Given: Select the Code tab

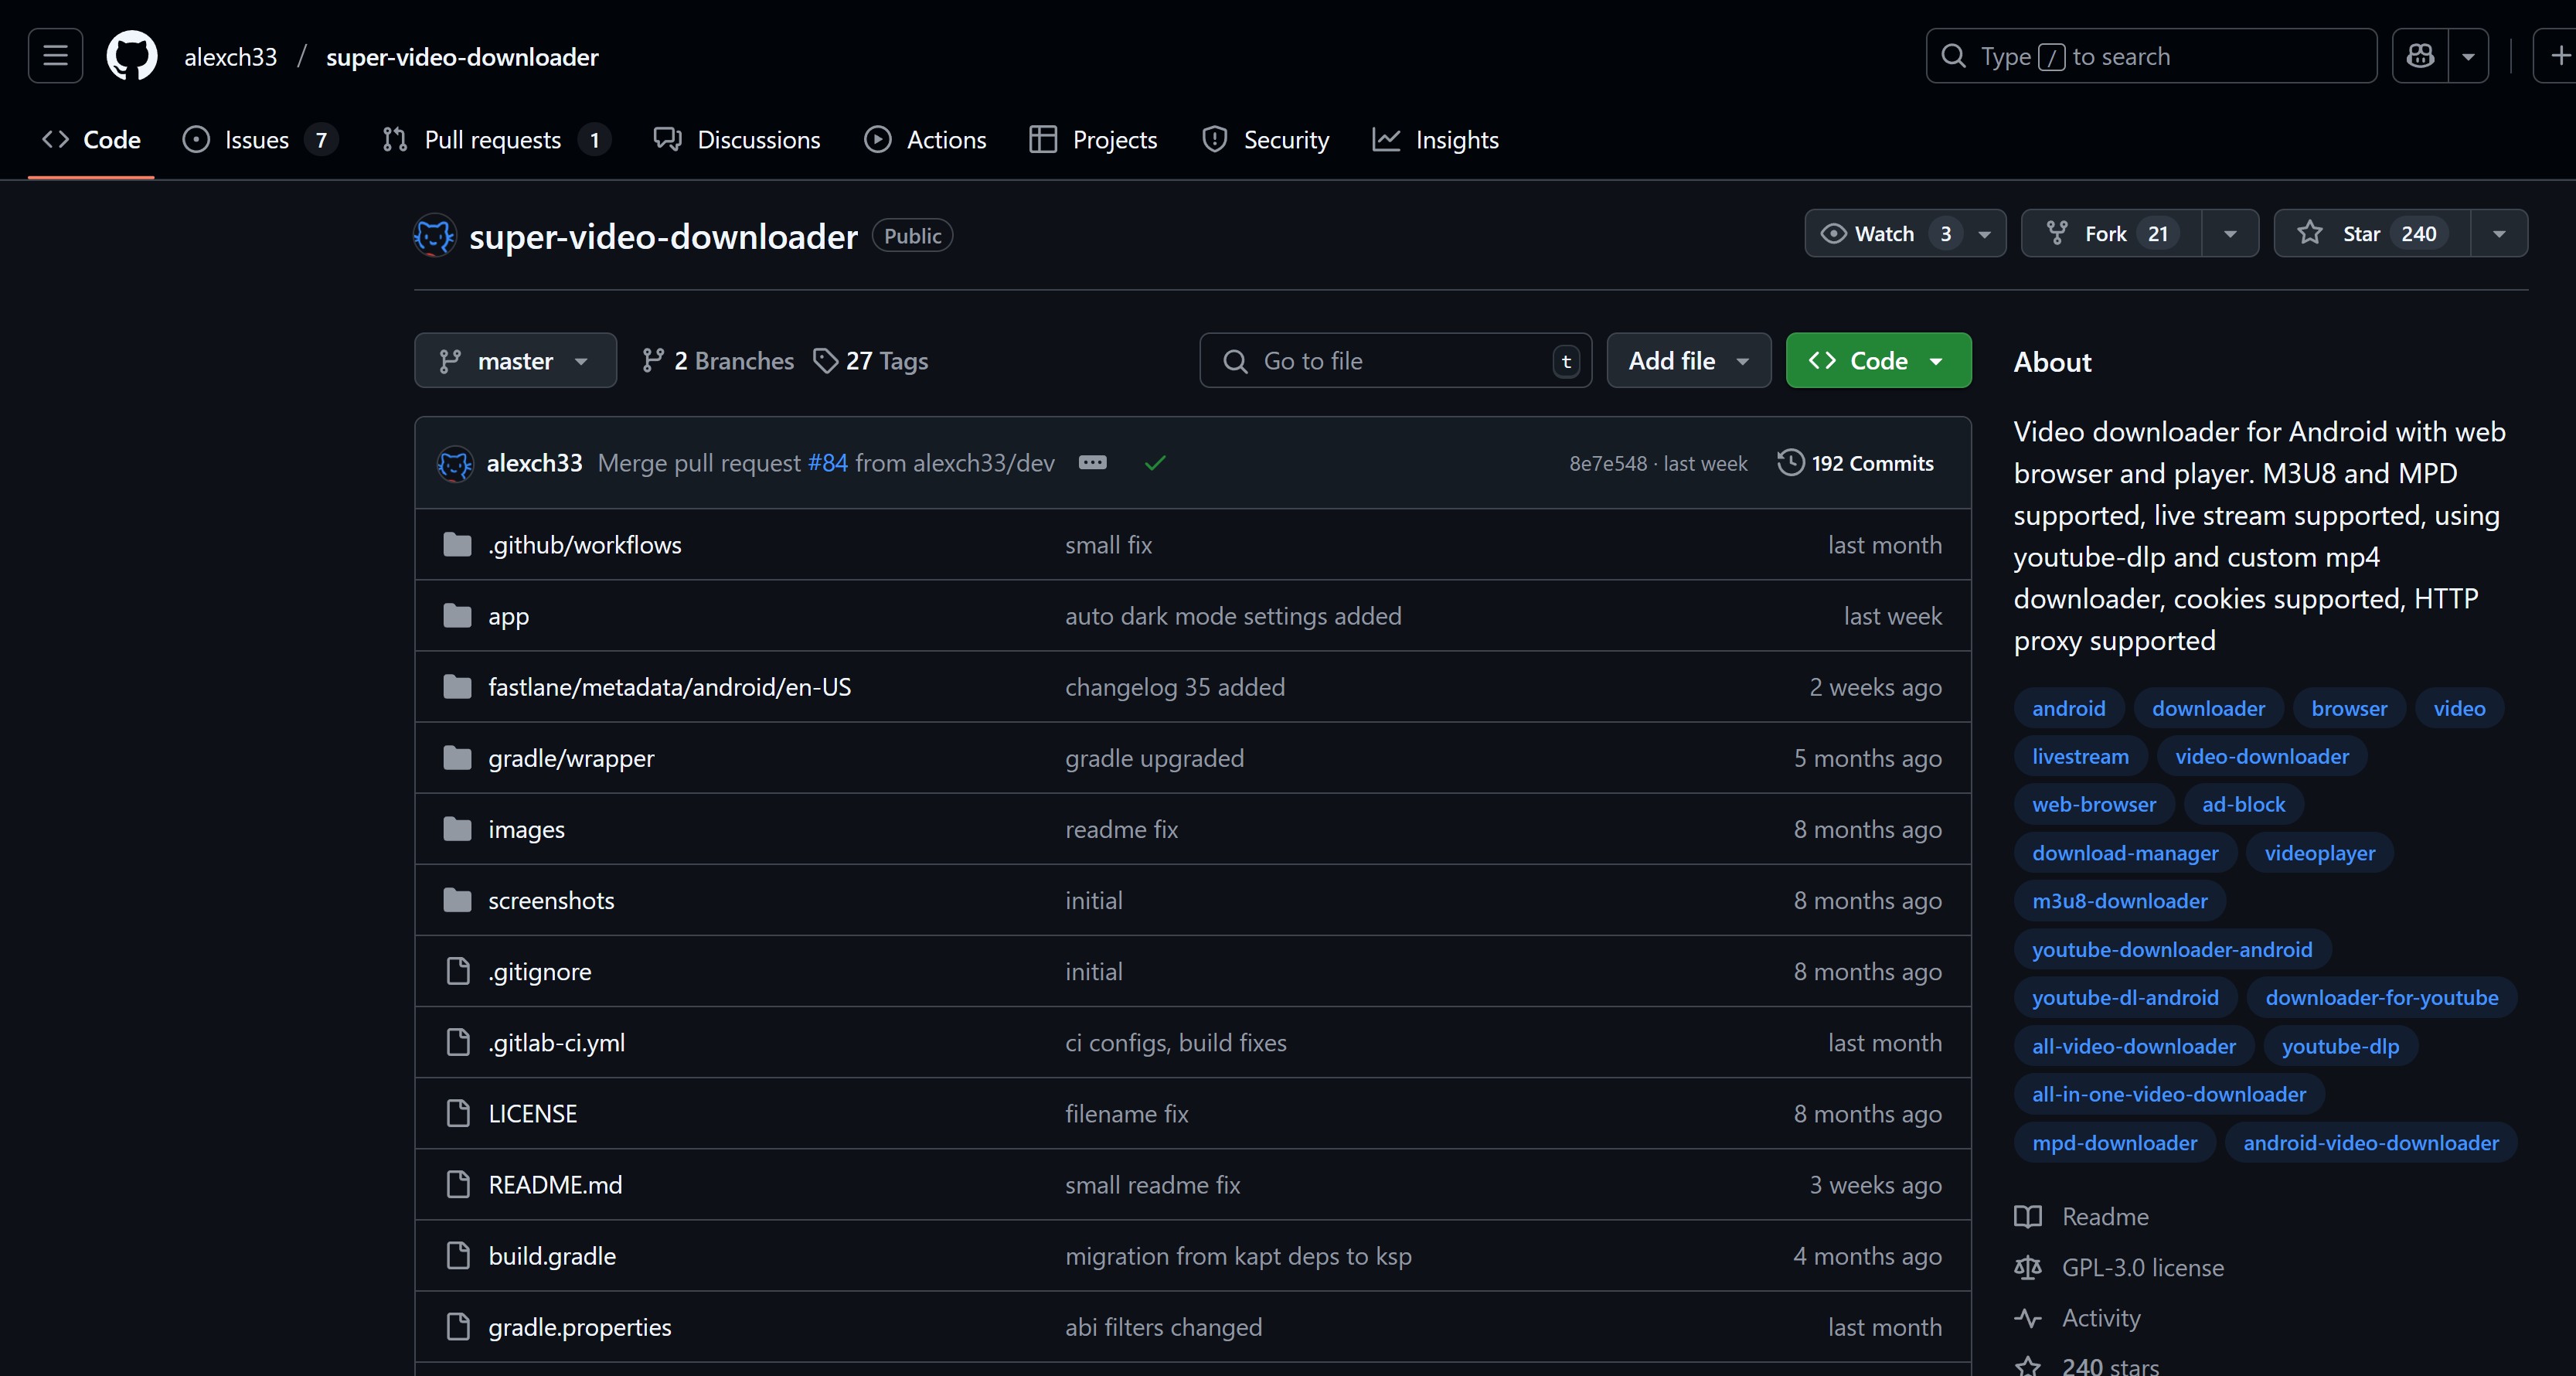Looking at the screenshot, I should [91, 140].
